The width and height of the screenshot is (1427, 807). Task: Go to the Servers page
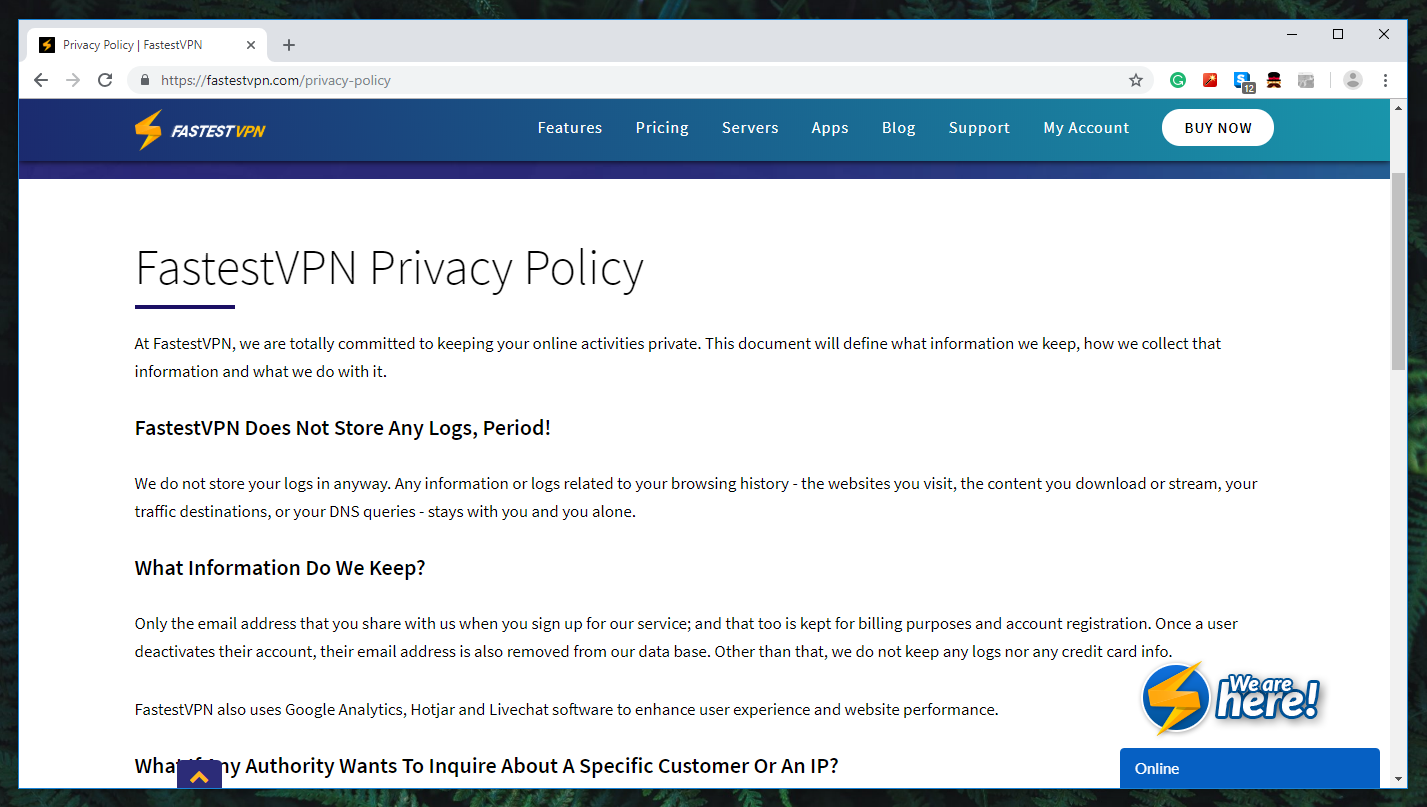point(750,128)
